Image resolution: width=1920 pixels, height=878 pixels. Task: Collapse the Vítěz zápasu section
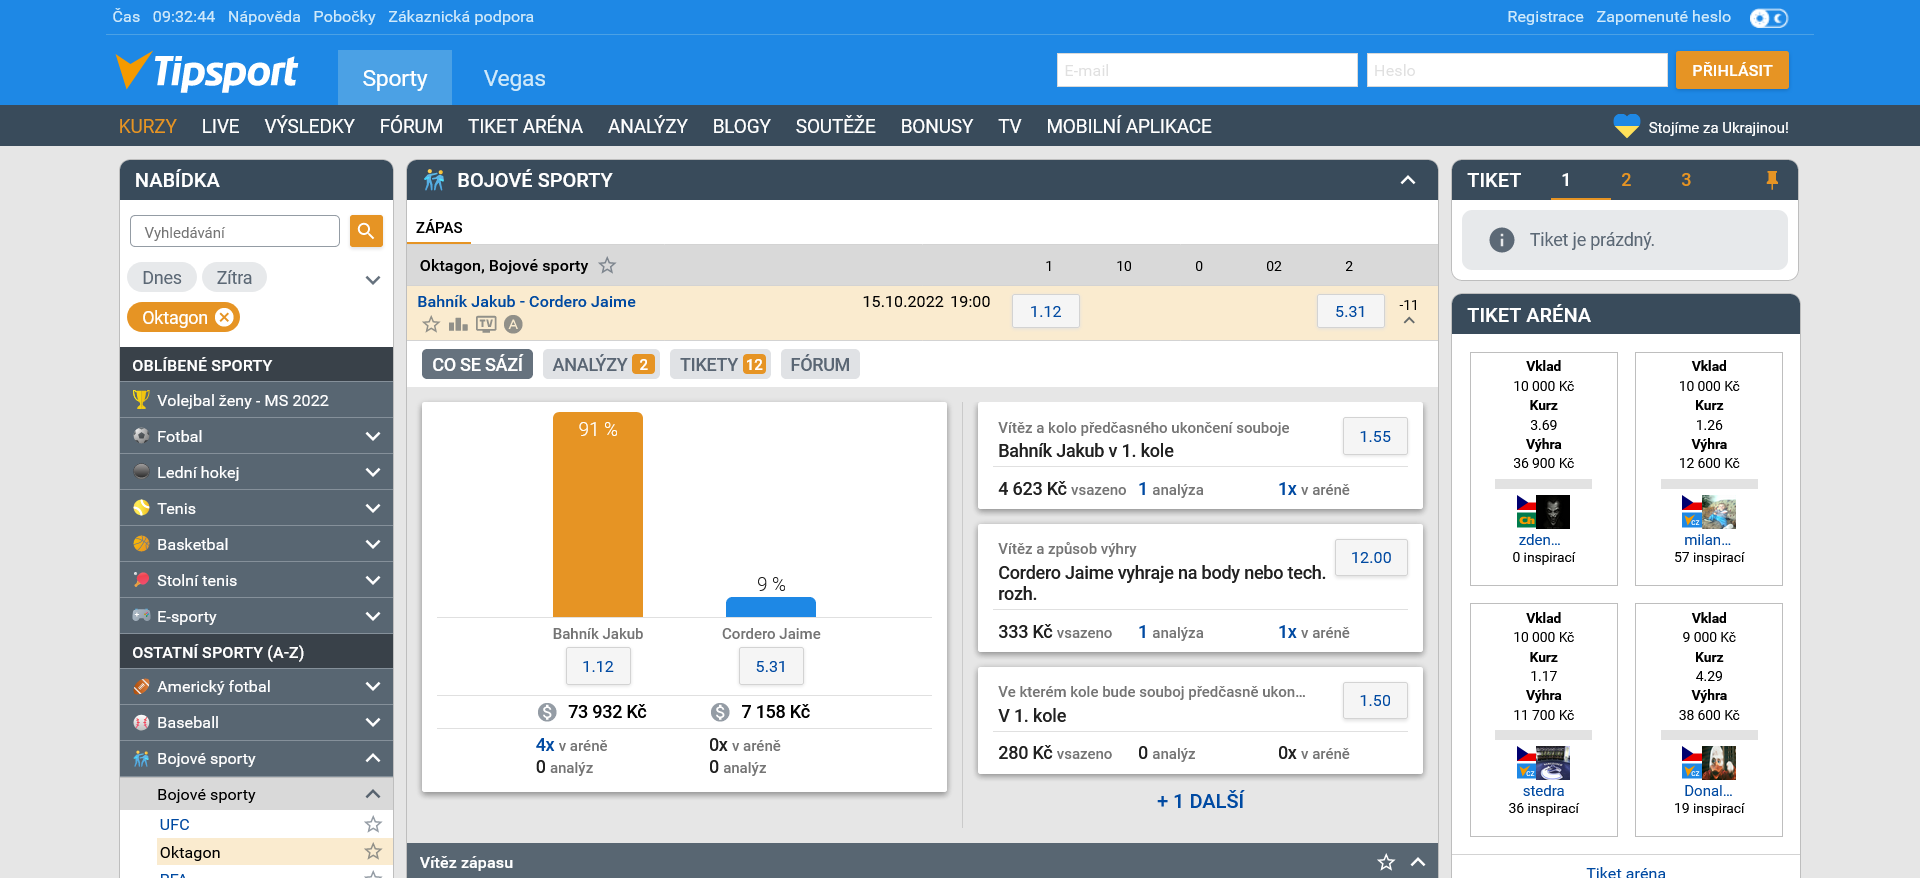(x=1418, y=862)
